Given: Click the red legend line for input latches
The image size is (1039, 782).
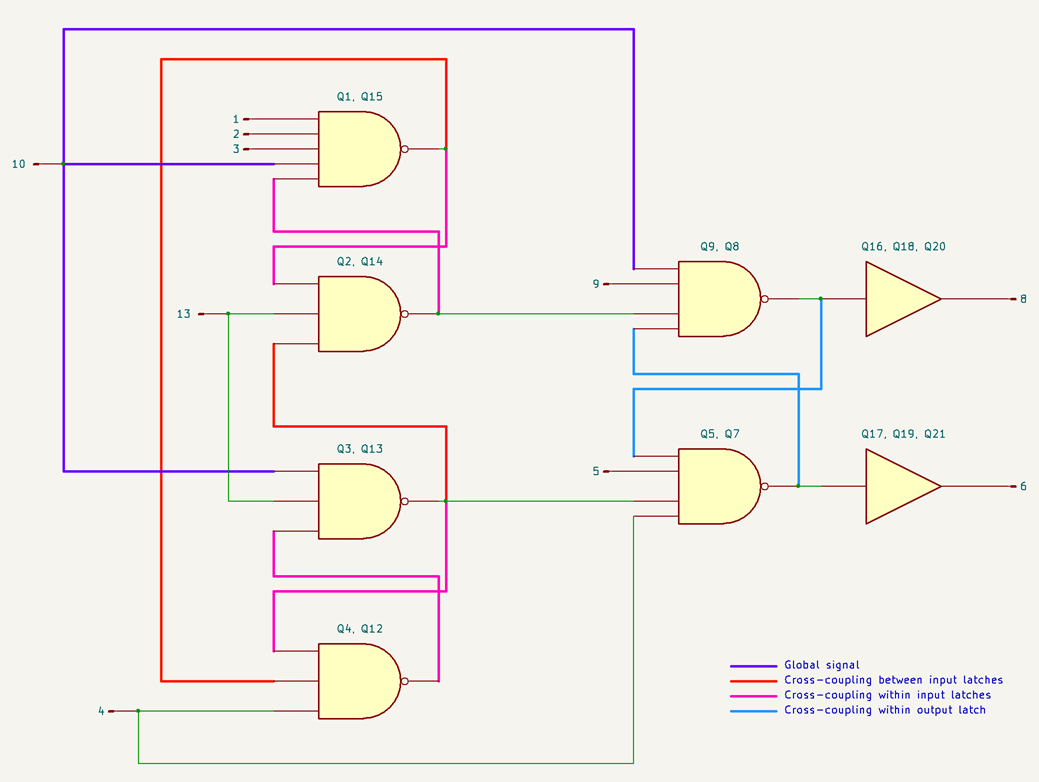Looking at the screenshot, I should (753, 680).
